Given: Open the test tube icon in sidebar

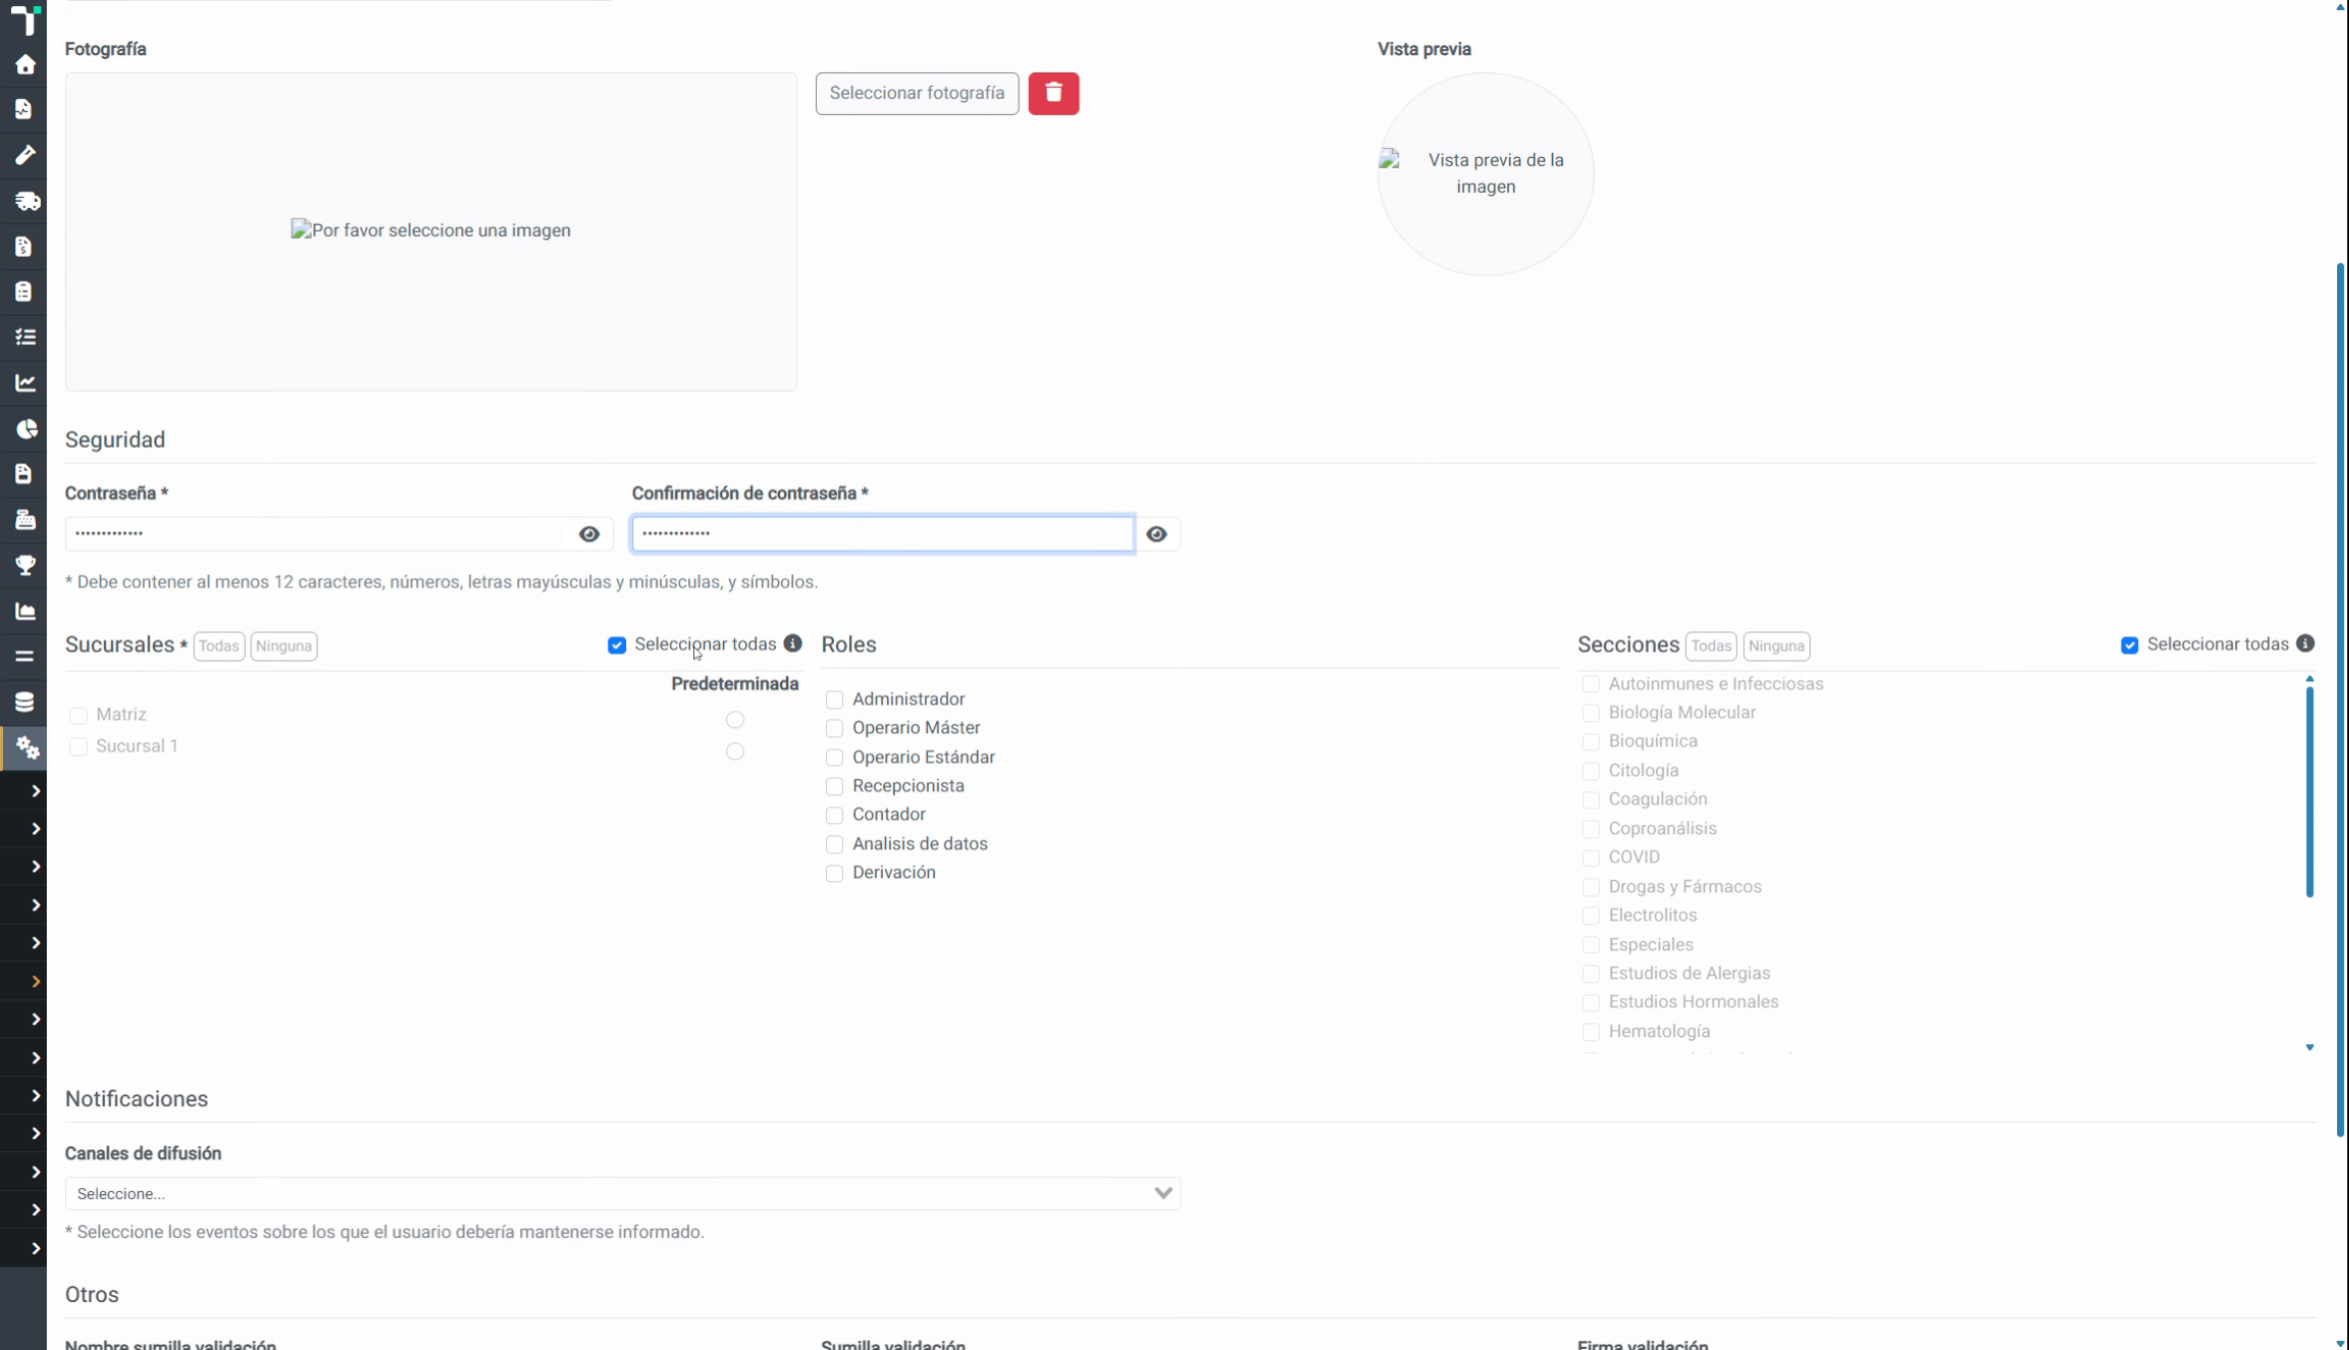Looking at the screenshot, I should 25,155.
